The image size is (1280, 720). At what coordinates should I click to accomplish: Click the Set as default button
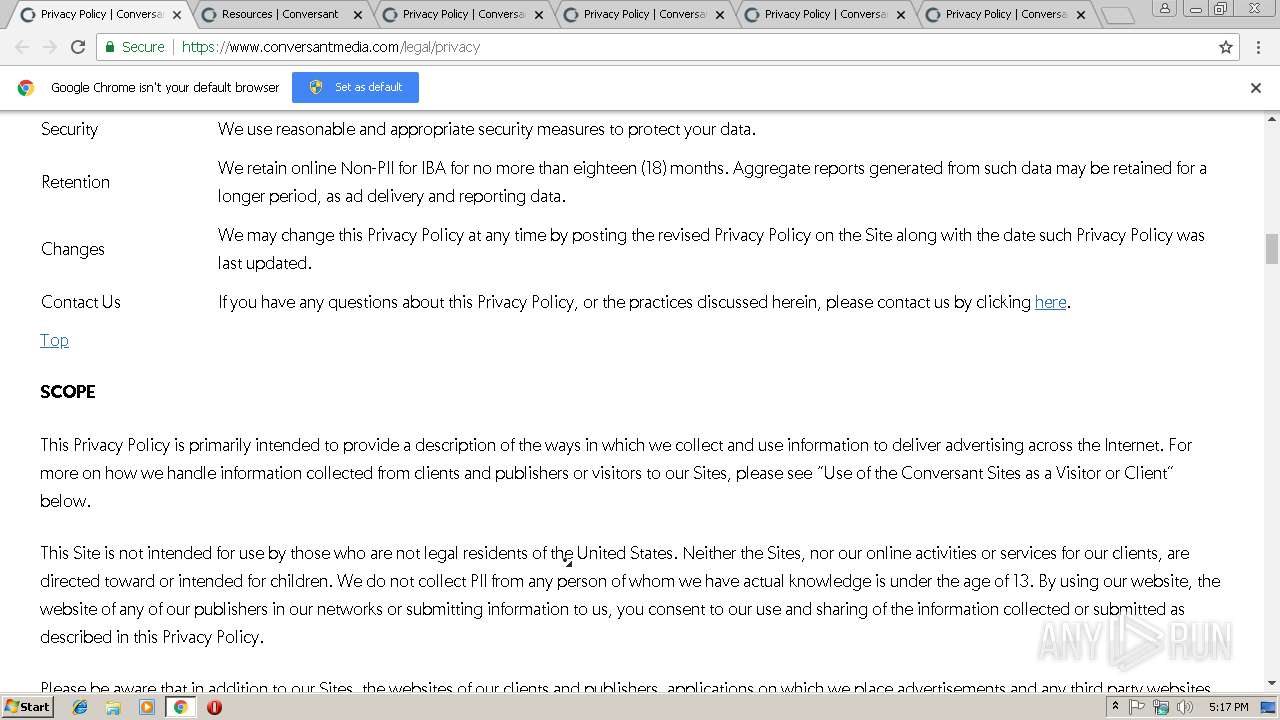(x=355, y=87)
